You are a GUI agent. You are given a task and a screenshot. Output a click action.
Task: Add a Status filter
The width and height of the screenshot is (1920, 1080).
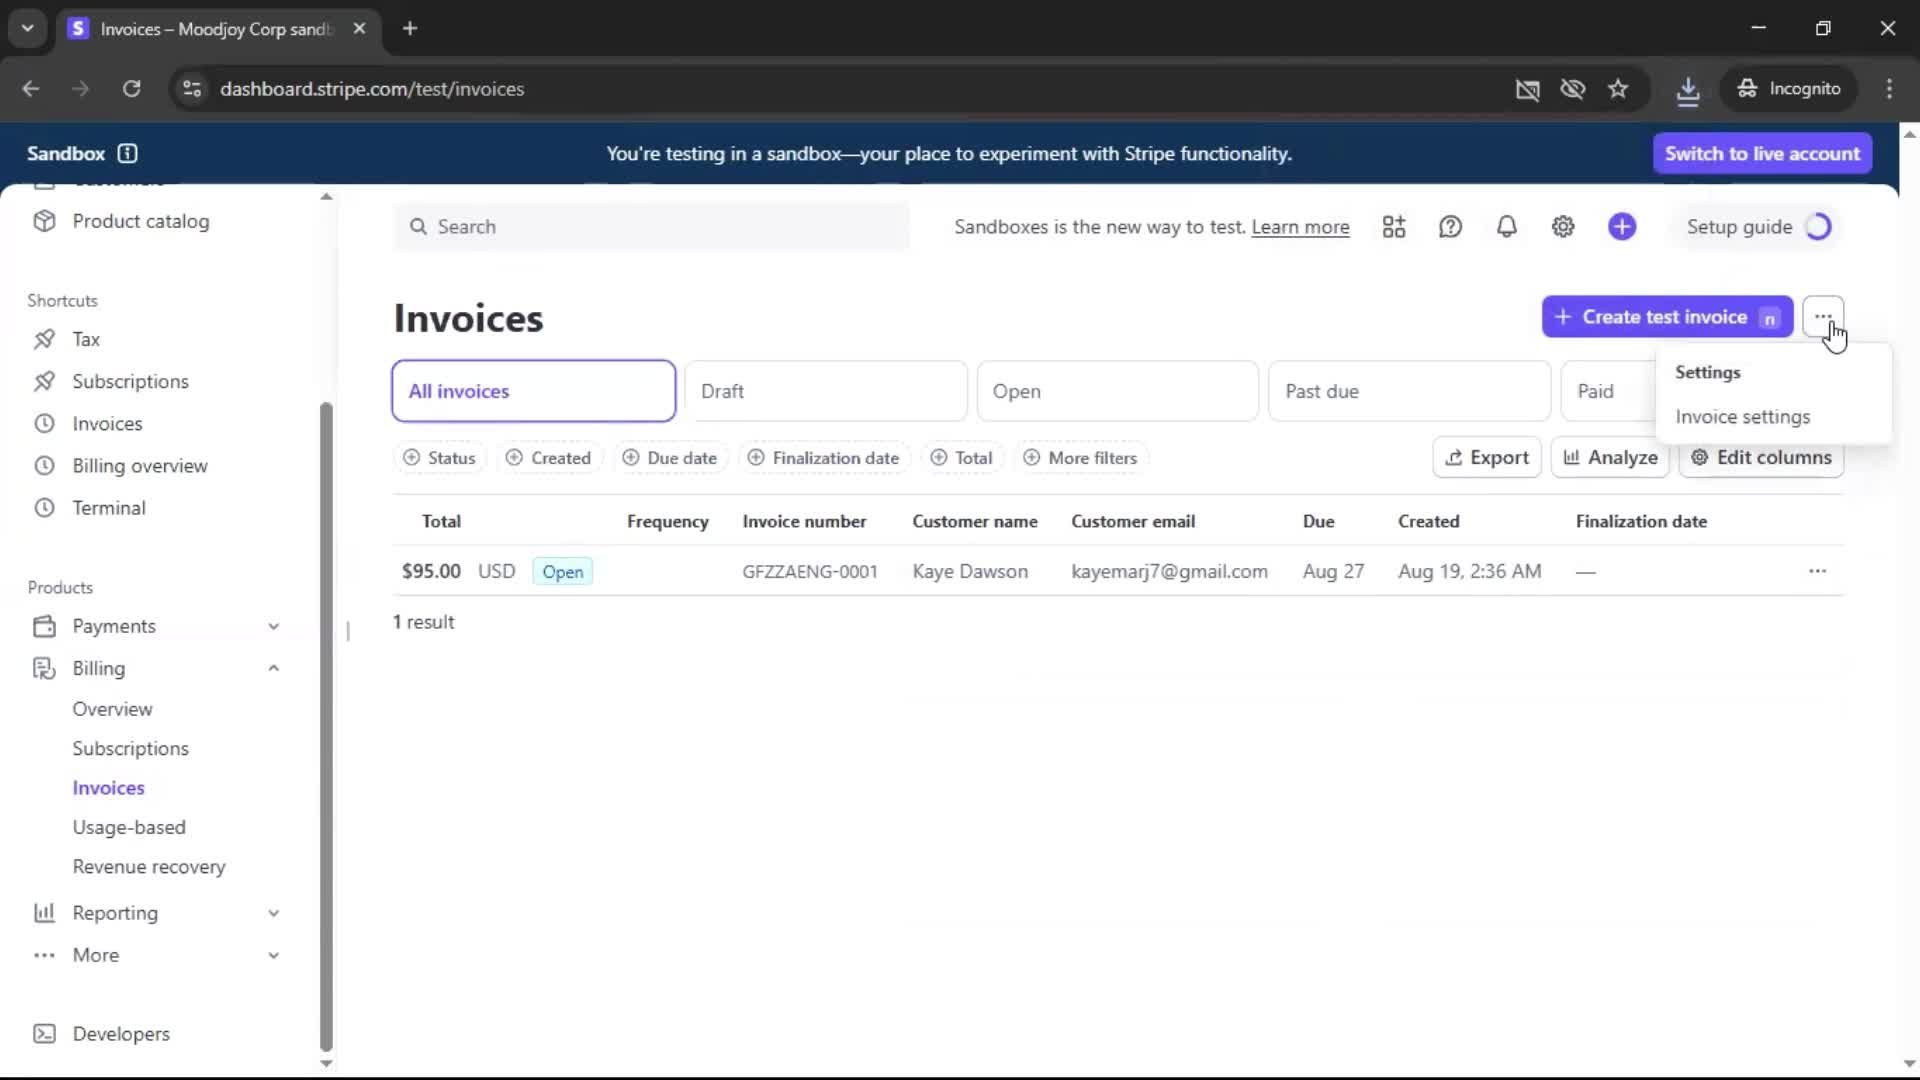click(439, 458)
